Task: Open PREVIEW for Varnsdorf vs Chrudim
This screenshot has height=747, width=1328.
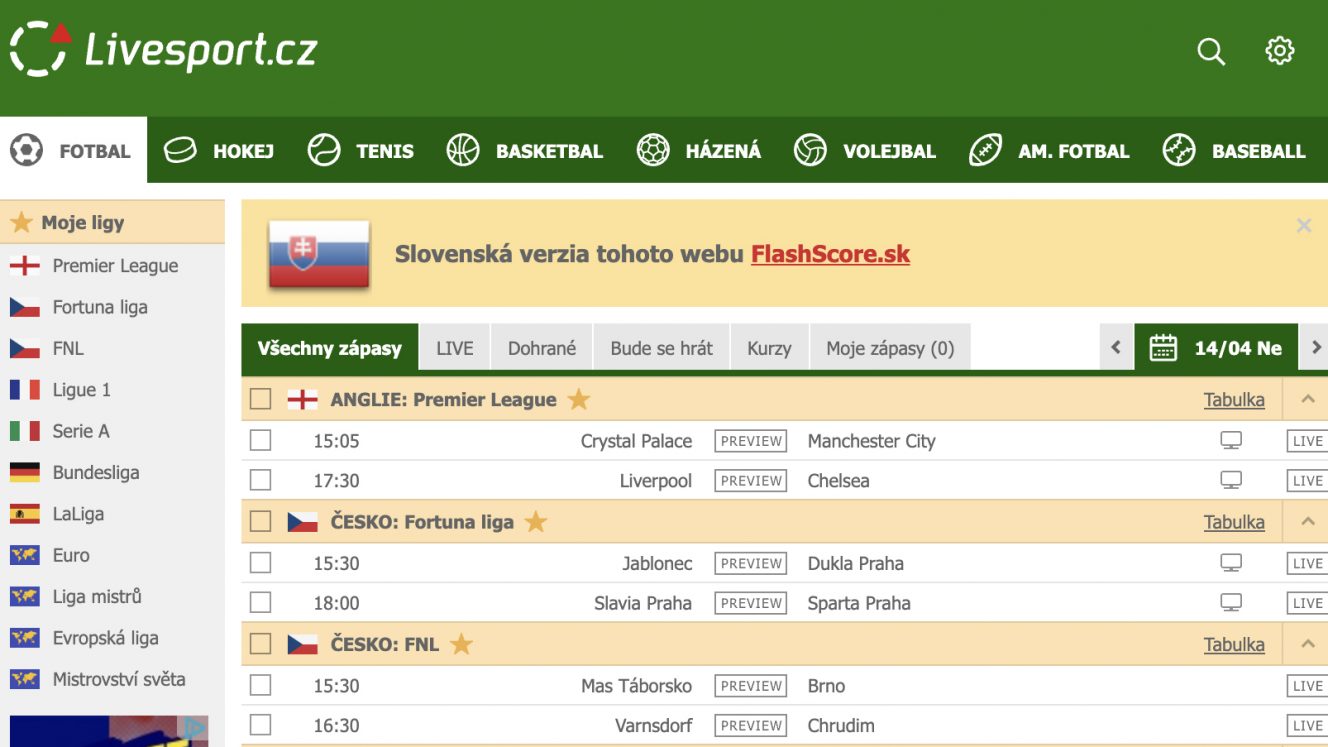Action: pyautogui.click(x=751, y=725)
